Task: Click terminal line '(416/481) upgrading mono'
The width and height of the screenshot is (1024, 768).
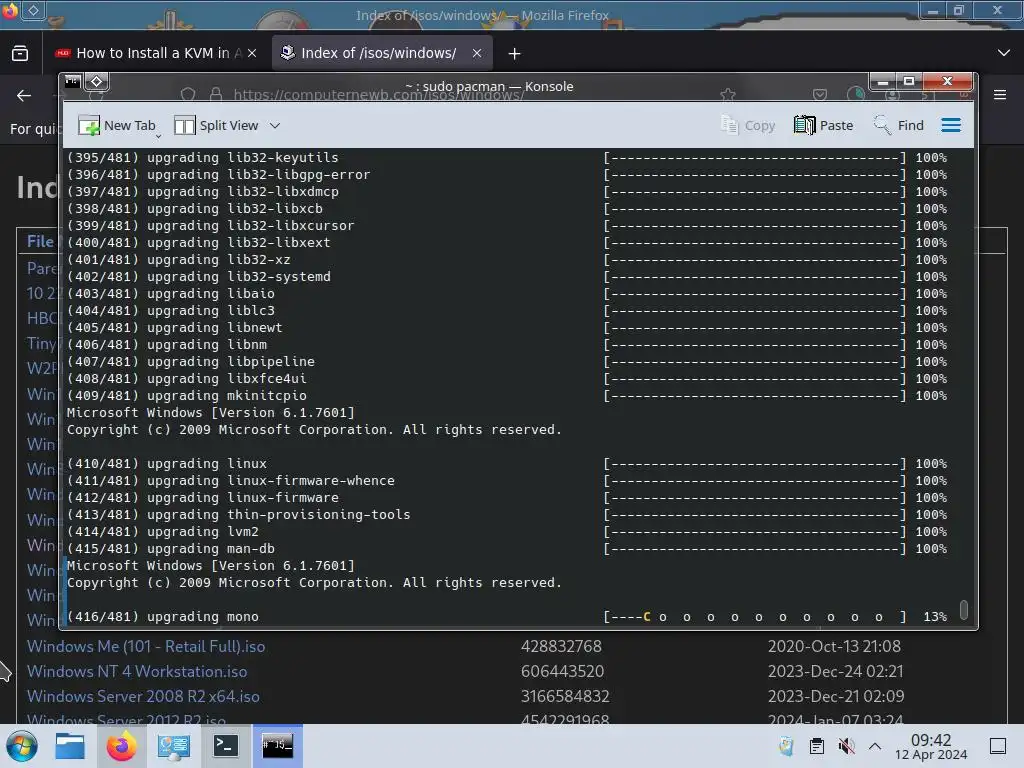Action: click(x=163, y=616)
